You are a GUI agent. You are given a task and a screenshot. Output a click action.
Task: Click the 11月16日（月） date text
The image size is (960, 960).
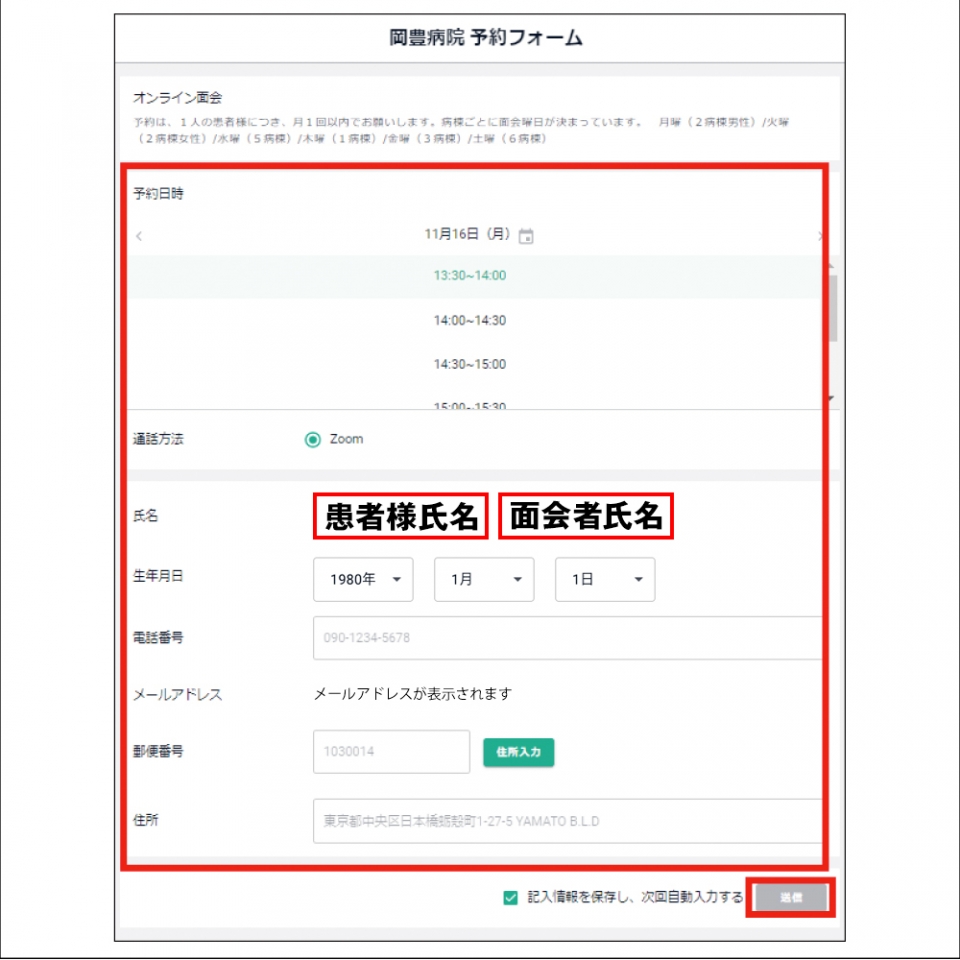pyautogui.click(x=467, y=234)
